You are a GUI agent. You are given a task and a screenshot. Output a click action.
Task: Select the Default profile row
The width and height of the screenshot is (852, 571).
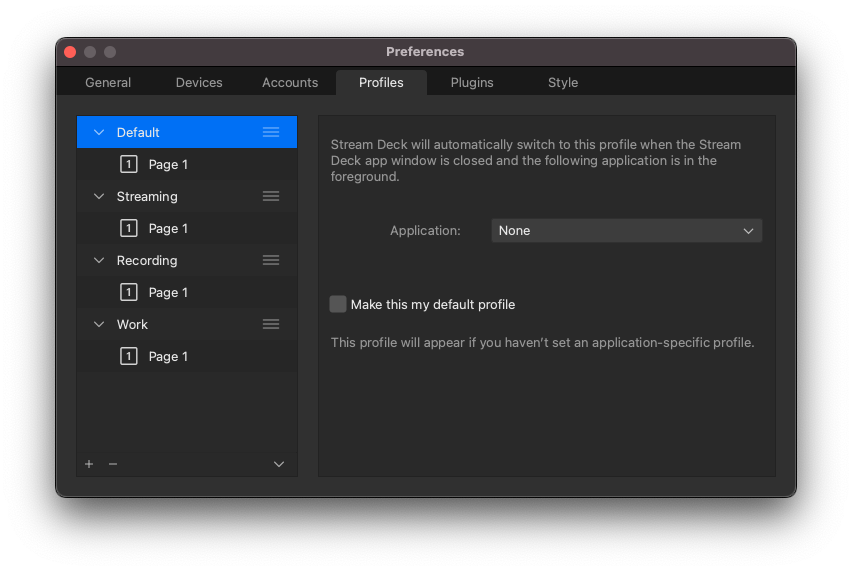pos(187,132)
